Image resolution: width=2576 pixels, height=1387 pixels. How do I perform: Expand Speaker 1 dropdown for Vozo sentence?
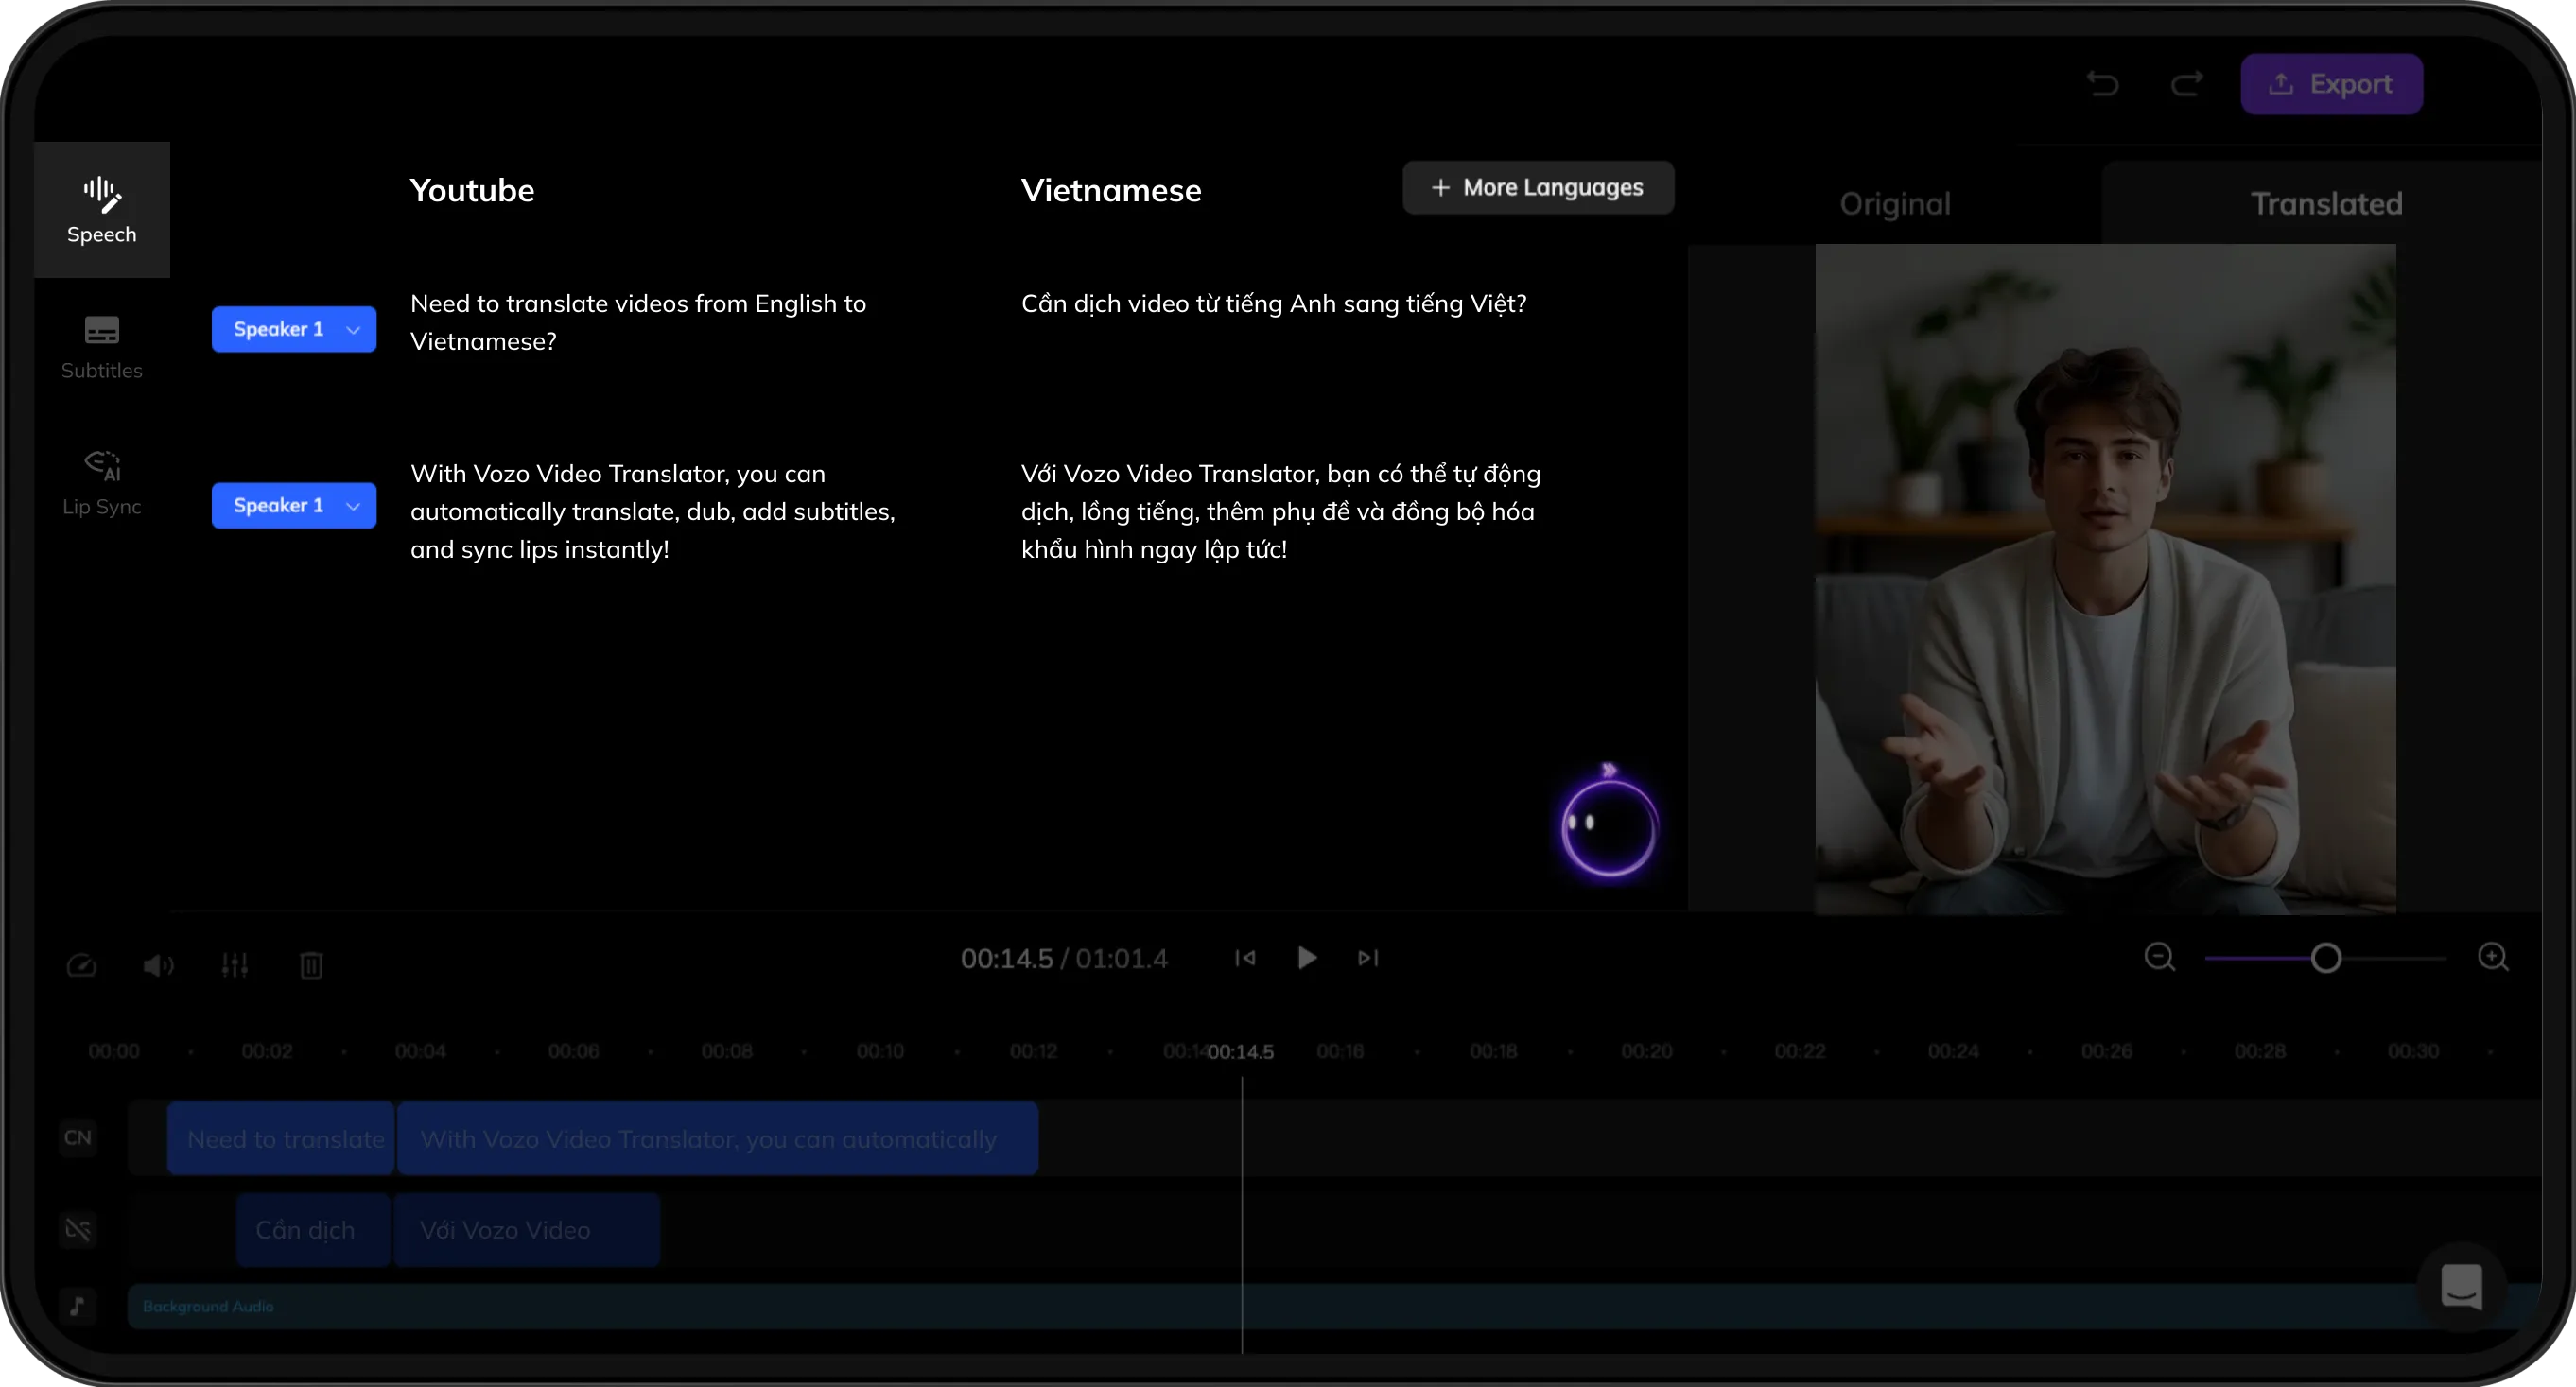[294, 505]
